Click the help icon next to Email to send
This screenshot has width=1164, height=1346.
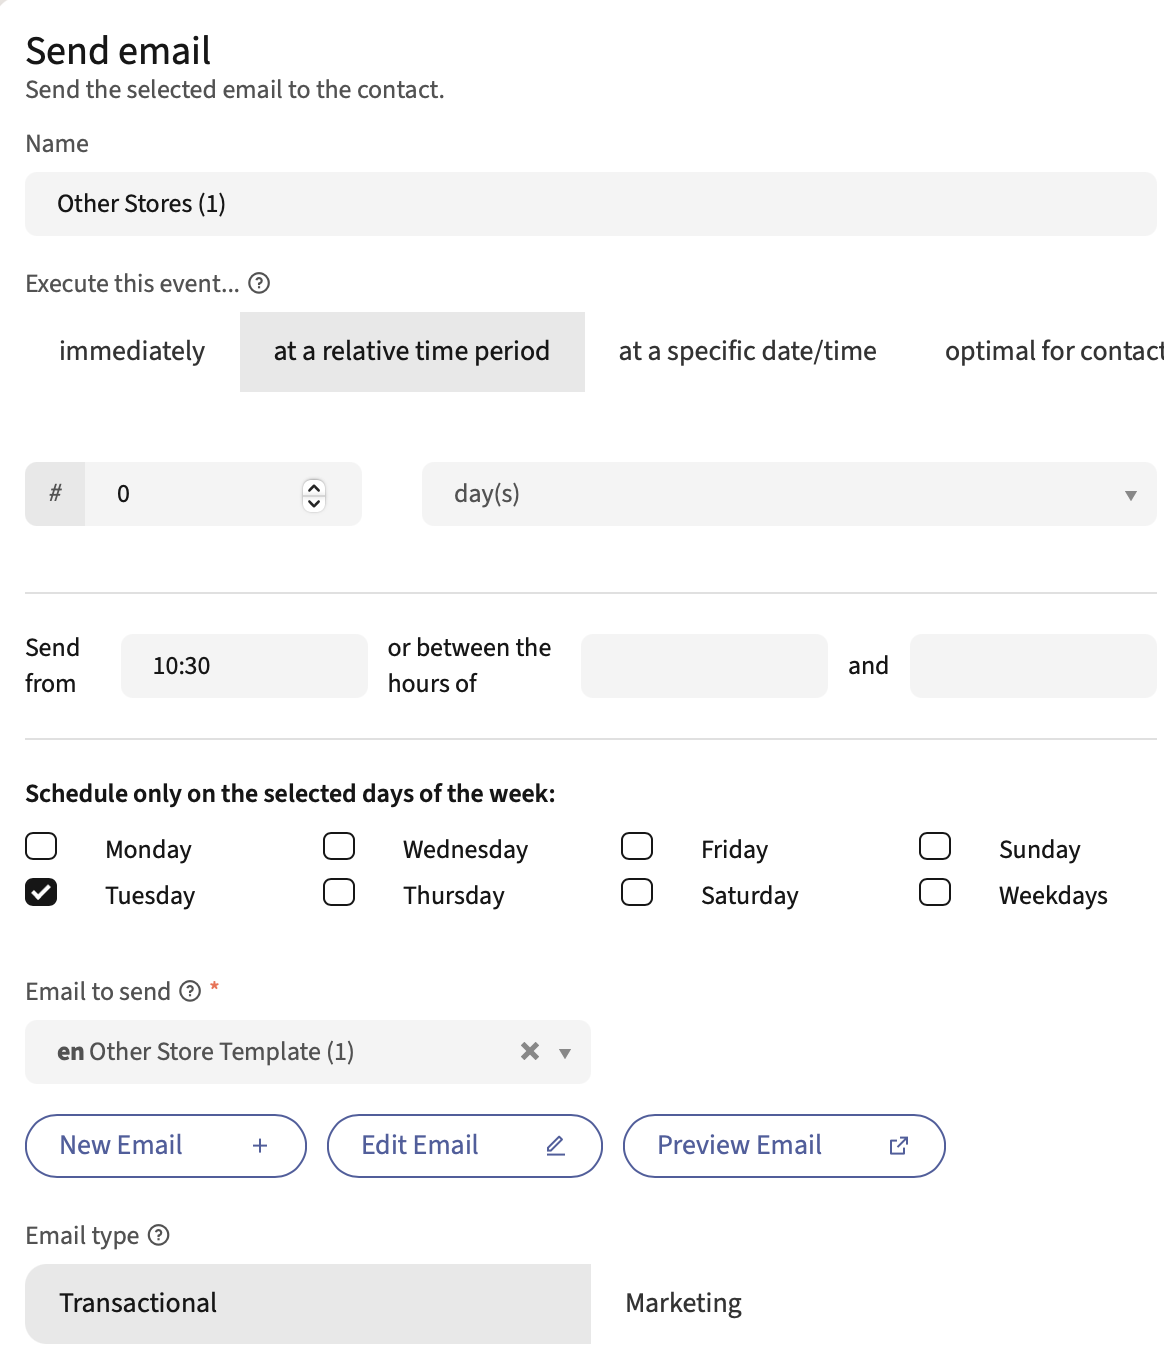point(190,991)
